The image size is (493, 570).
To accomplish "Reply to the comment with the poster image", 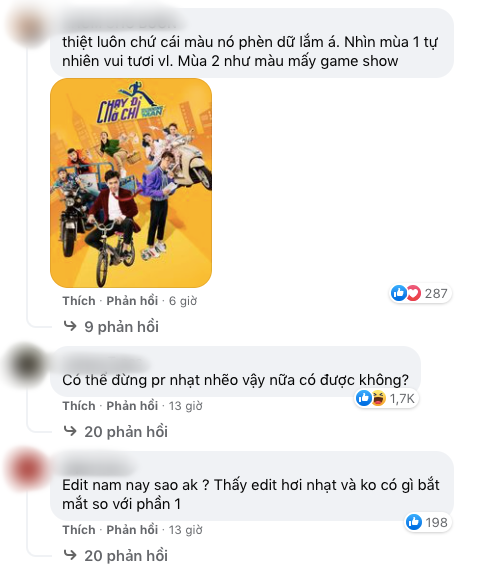I will (132, 301).
